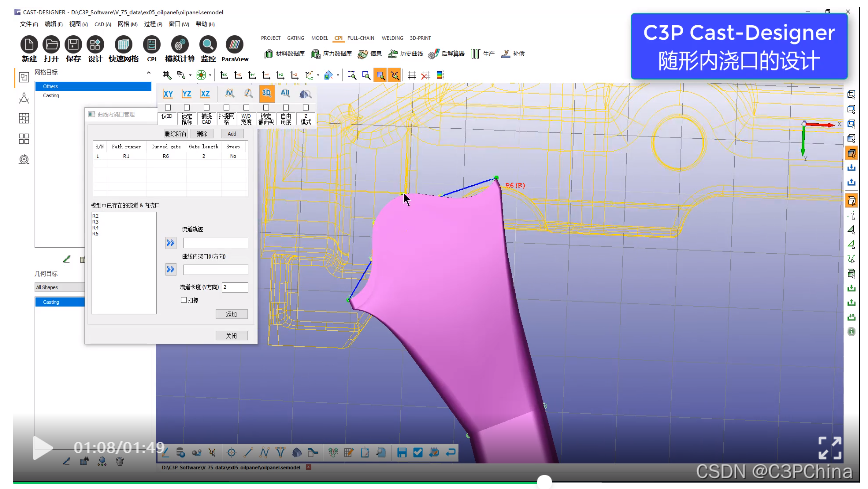The height and width of the screenshot is (489, 868).
Task: Open the All Shapes dropdown
Action: click(x=59, y=287)
